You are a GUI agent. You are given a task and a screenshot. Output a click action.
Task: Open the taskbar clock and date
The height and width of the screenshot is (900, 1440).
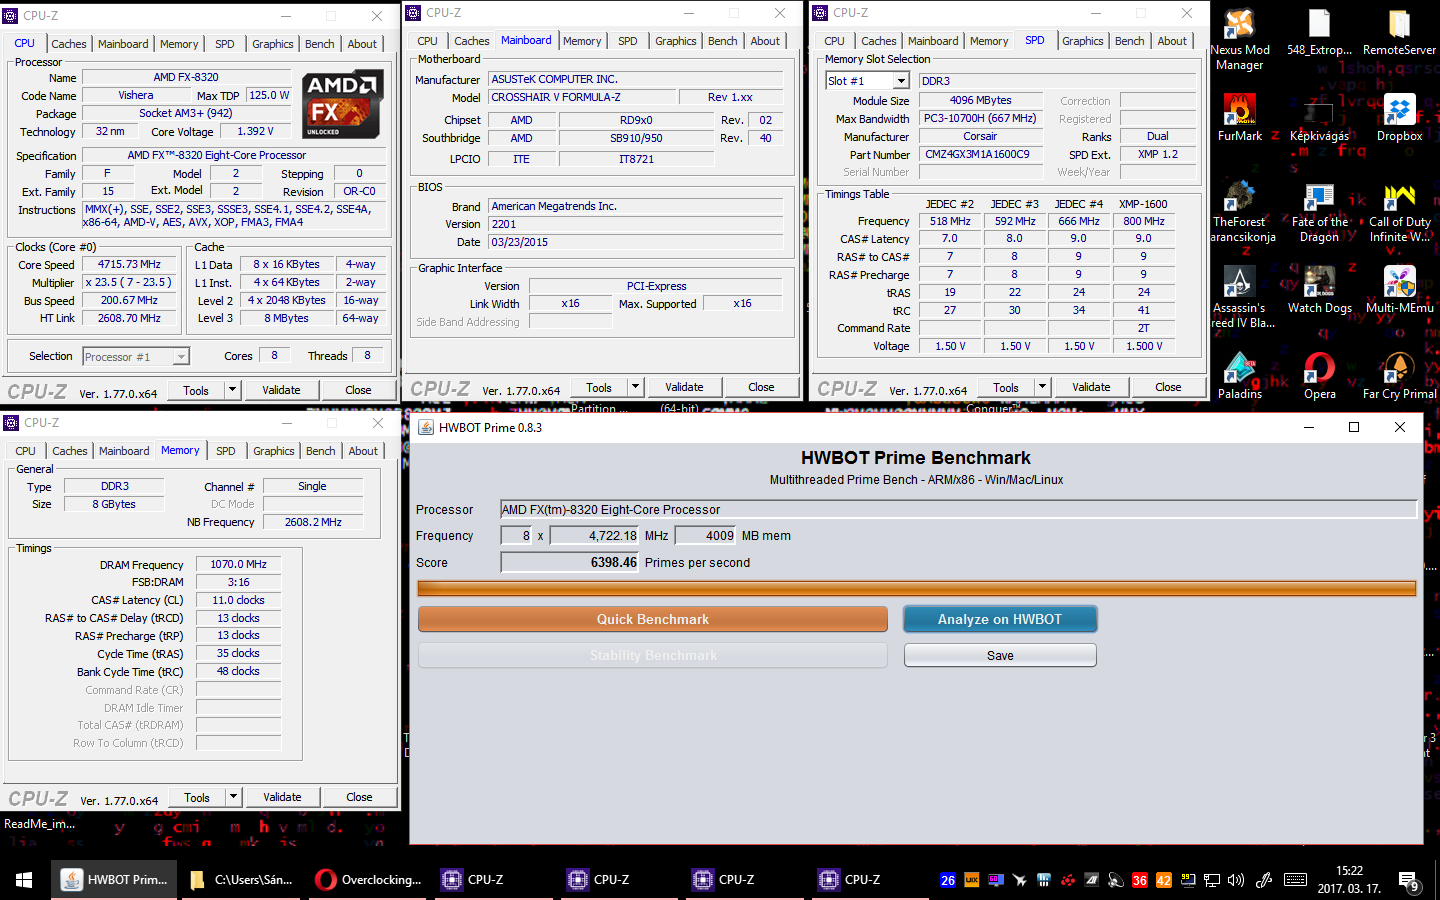[x=1349, y=880]
